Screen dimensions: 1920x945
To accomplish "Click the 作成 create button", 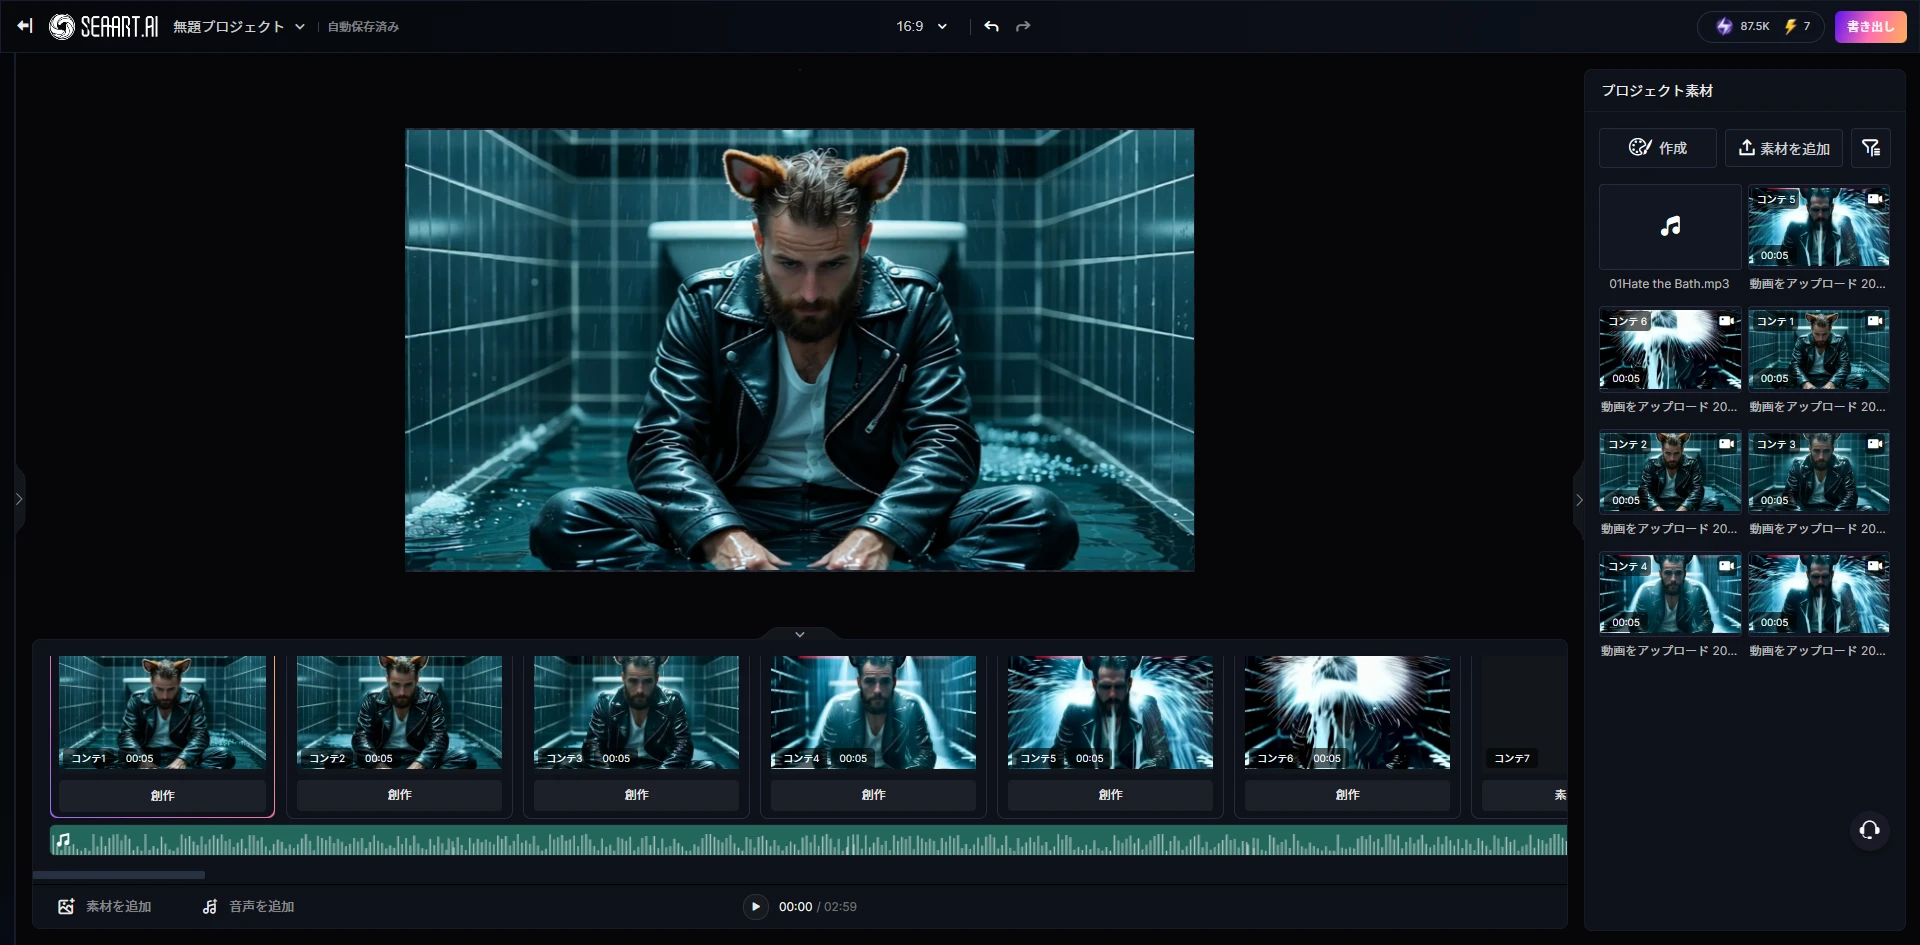I will [x=1657, y=148].
